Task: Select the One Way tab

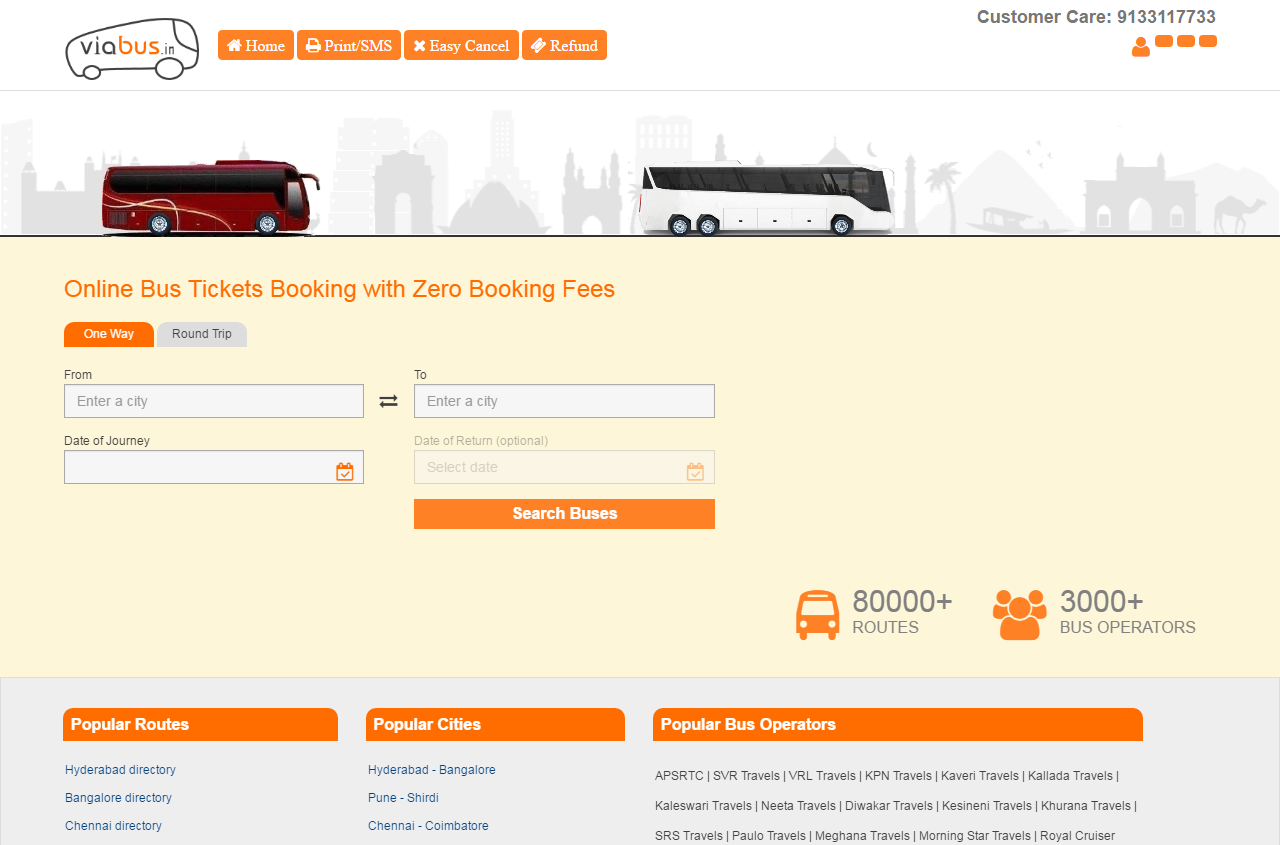Action: (109, 334)
